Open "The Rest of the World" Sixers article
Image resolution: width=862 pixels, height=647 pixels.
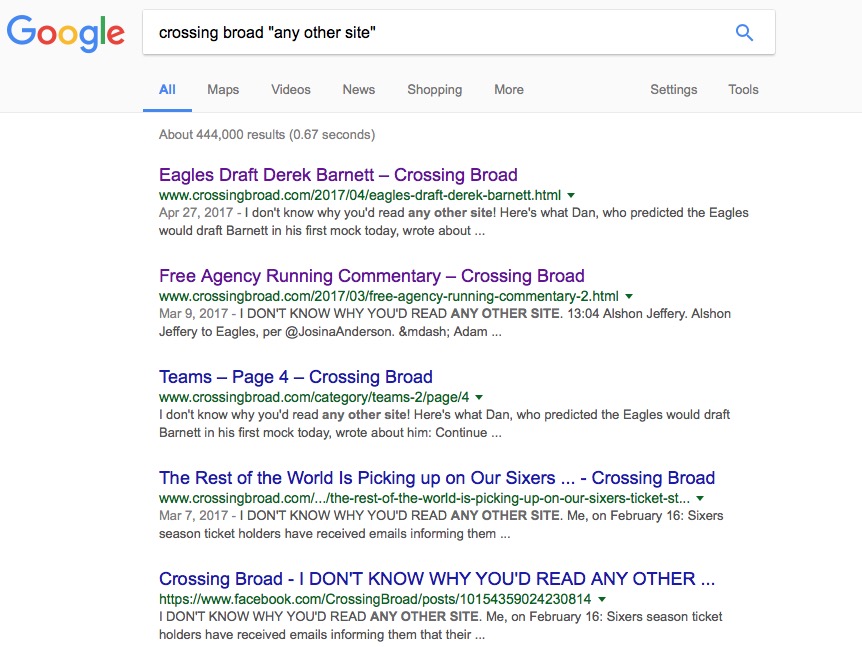[x=437, y=478]
